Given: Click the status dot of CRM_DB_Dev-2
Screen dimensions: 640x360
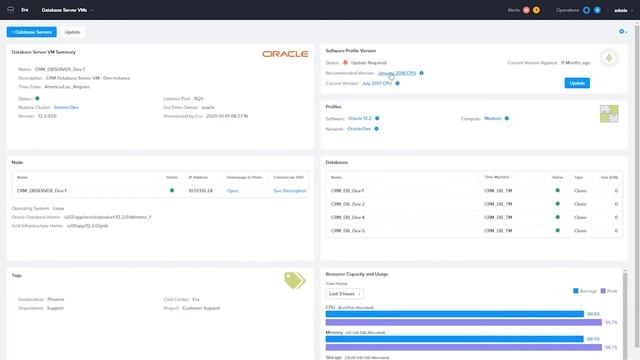Looking at the screenshot, I should (558, 204).
